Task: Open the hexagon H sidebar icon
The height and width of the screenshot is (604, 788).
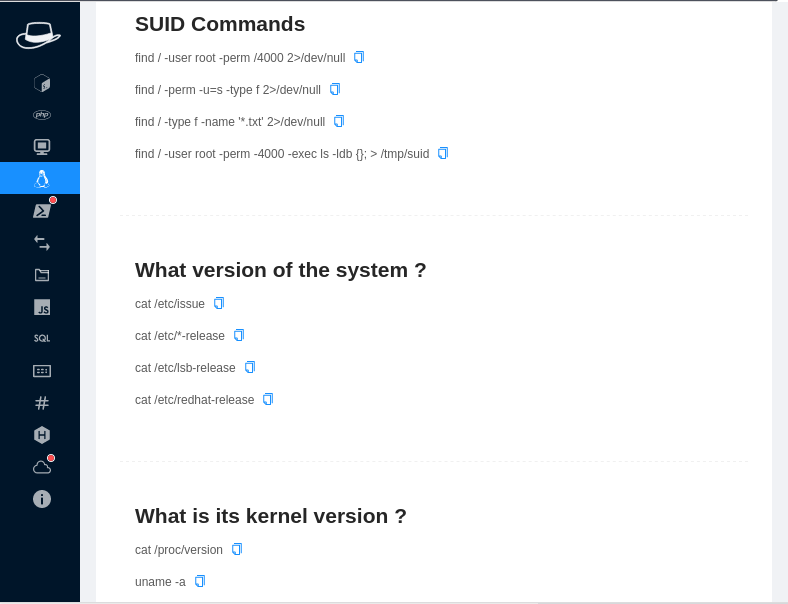Action: click(x=42, y=435)
